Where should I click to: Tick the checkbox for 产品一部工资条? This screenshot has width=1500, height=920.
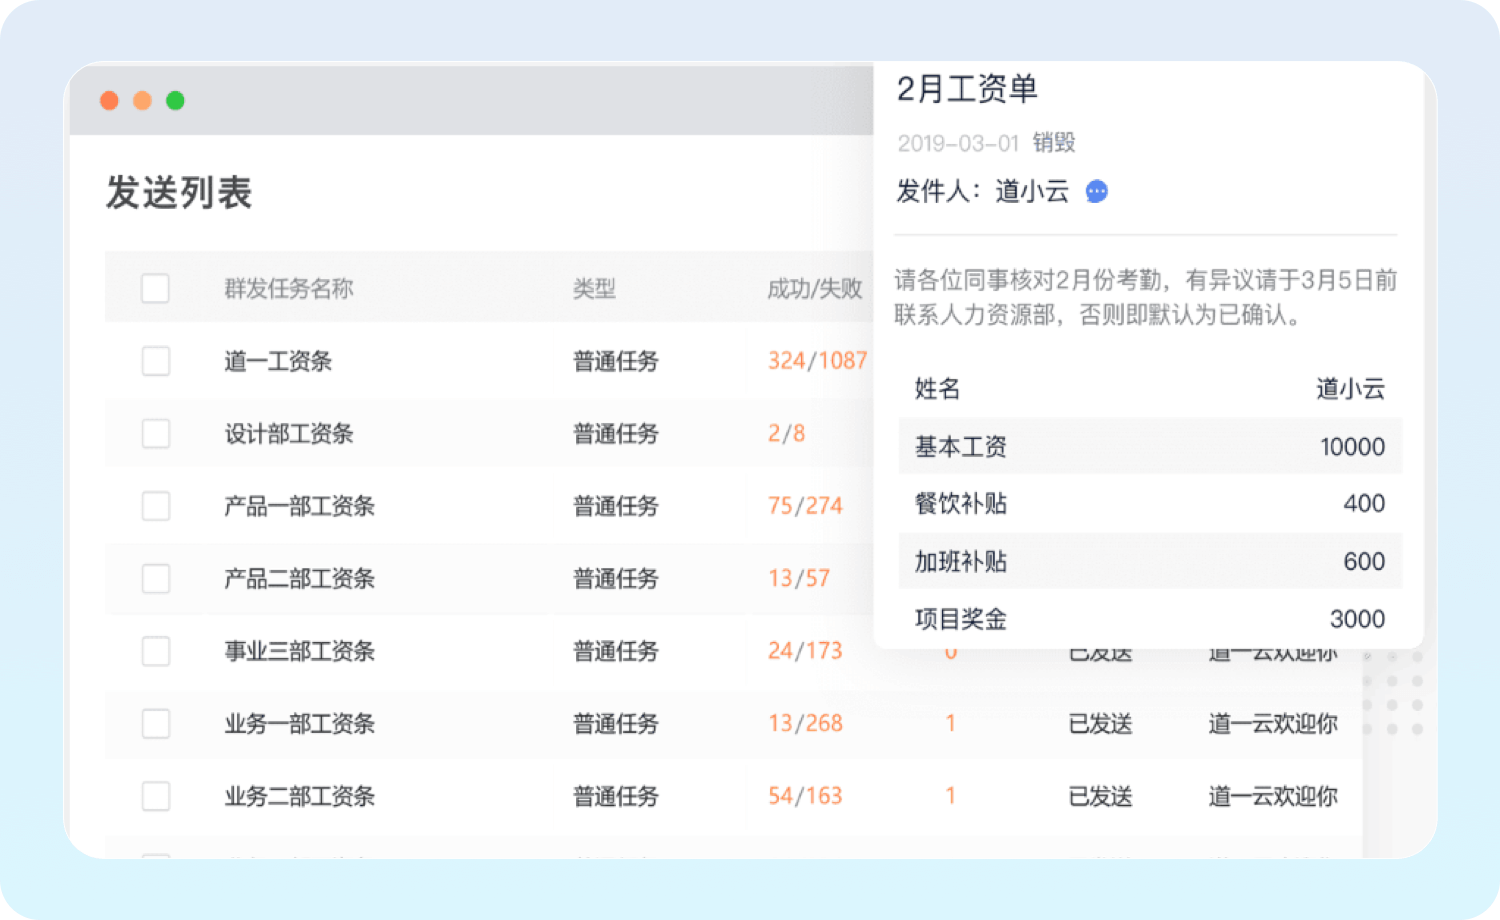click(x=155, y=506)
